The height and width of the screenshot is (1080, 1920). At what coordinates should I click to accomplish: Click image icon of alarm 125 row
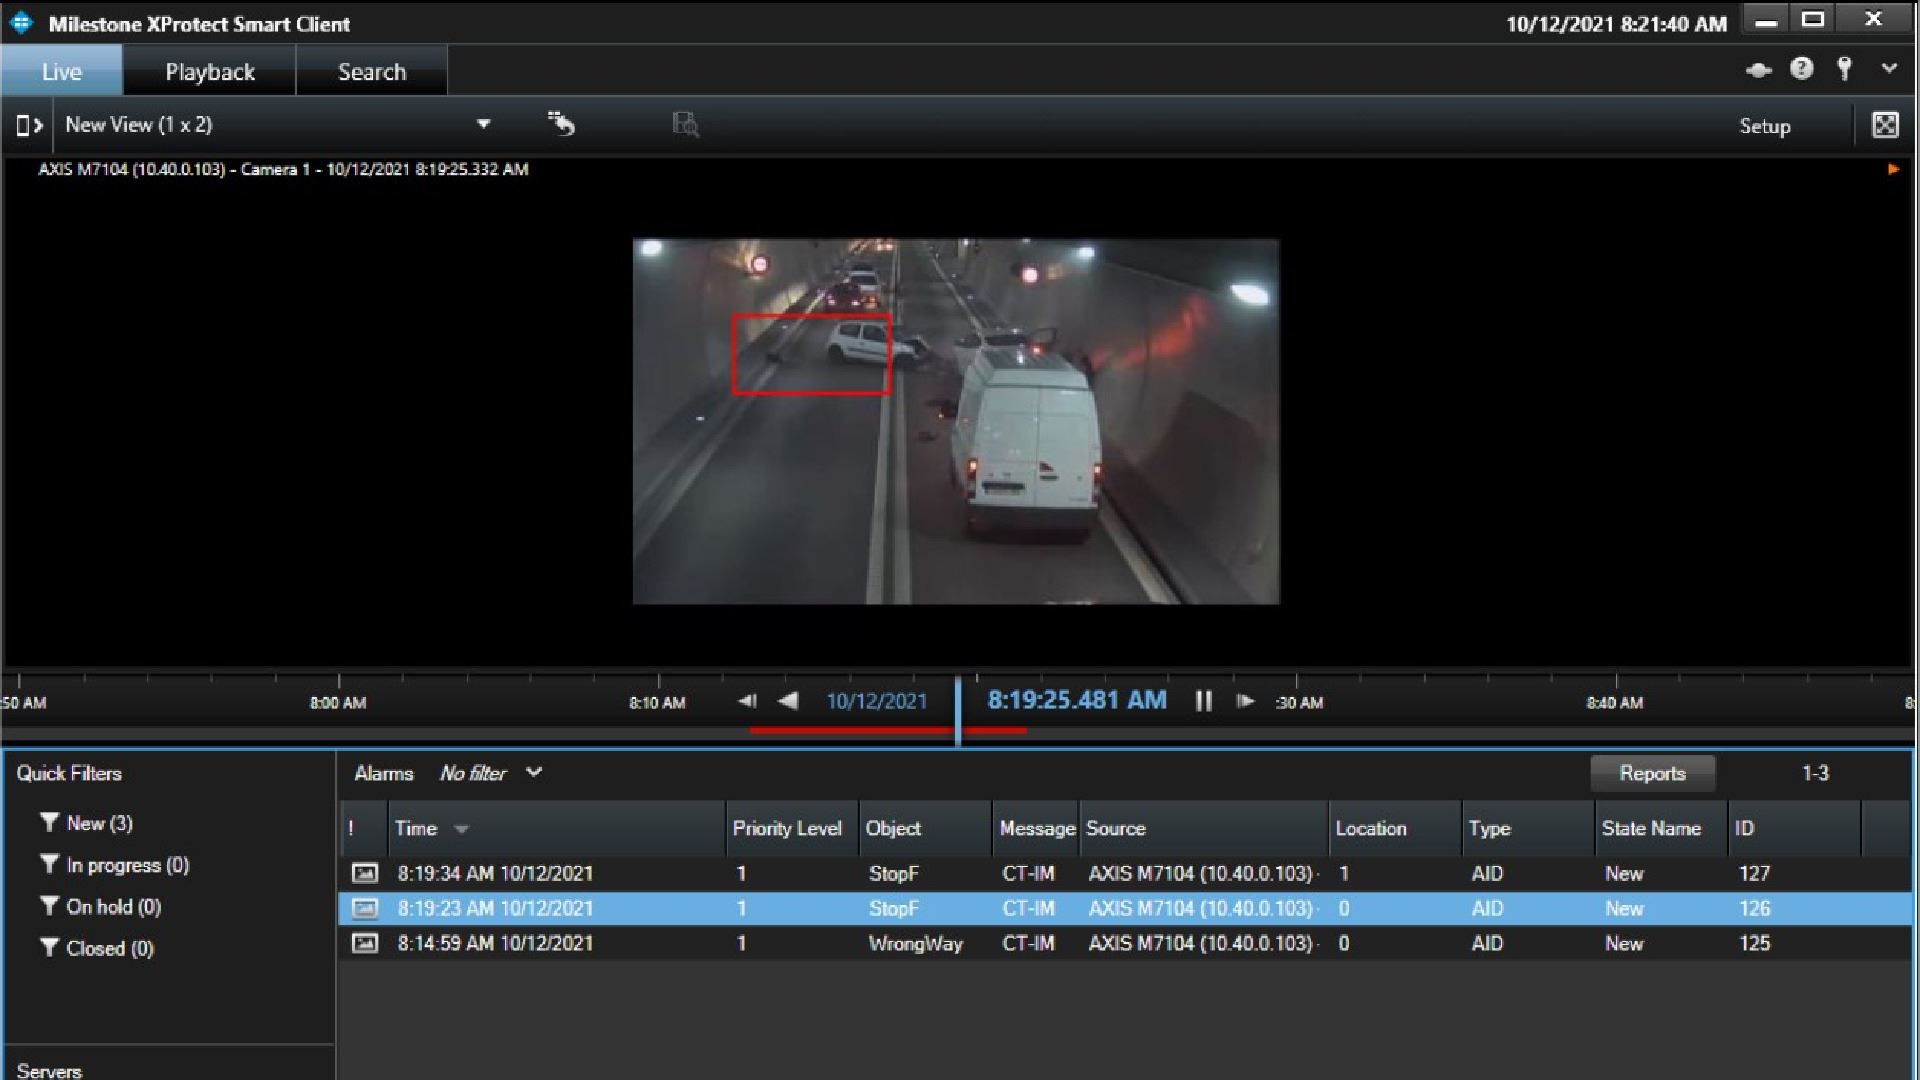click(365, 943)
